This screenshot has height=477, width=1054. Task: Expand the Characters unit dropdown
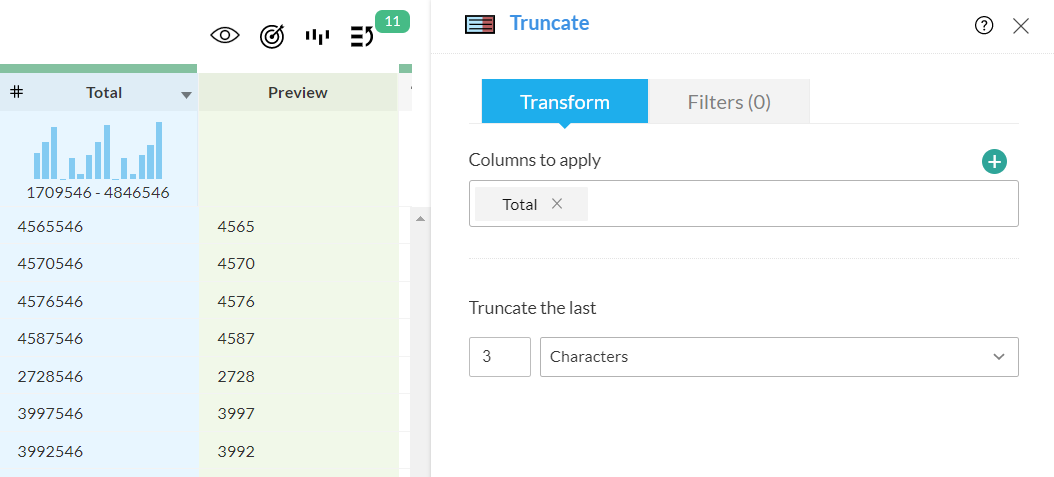998,357
